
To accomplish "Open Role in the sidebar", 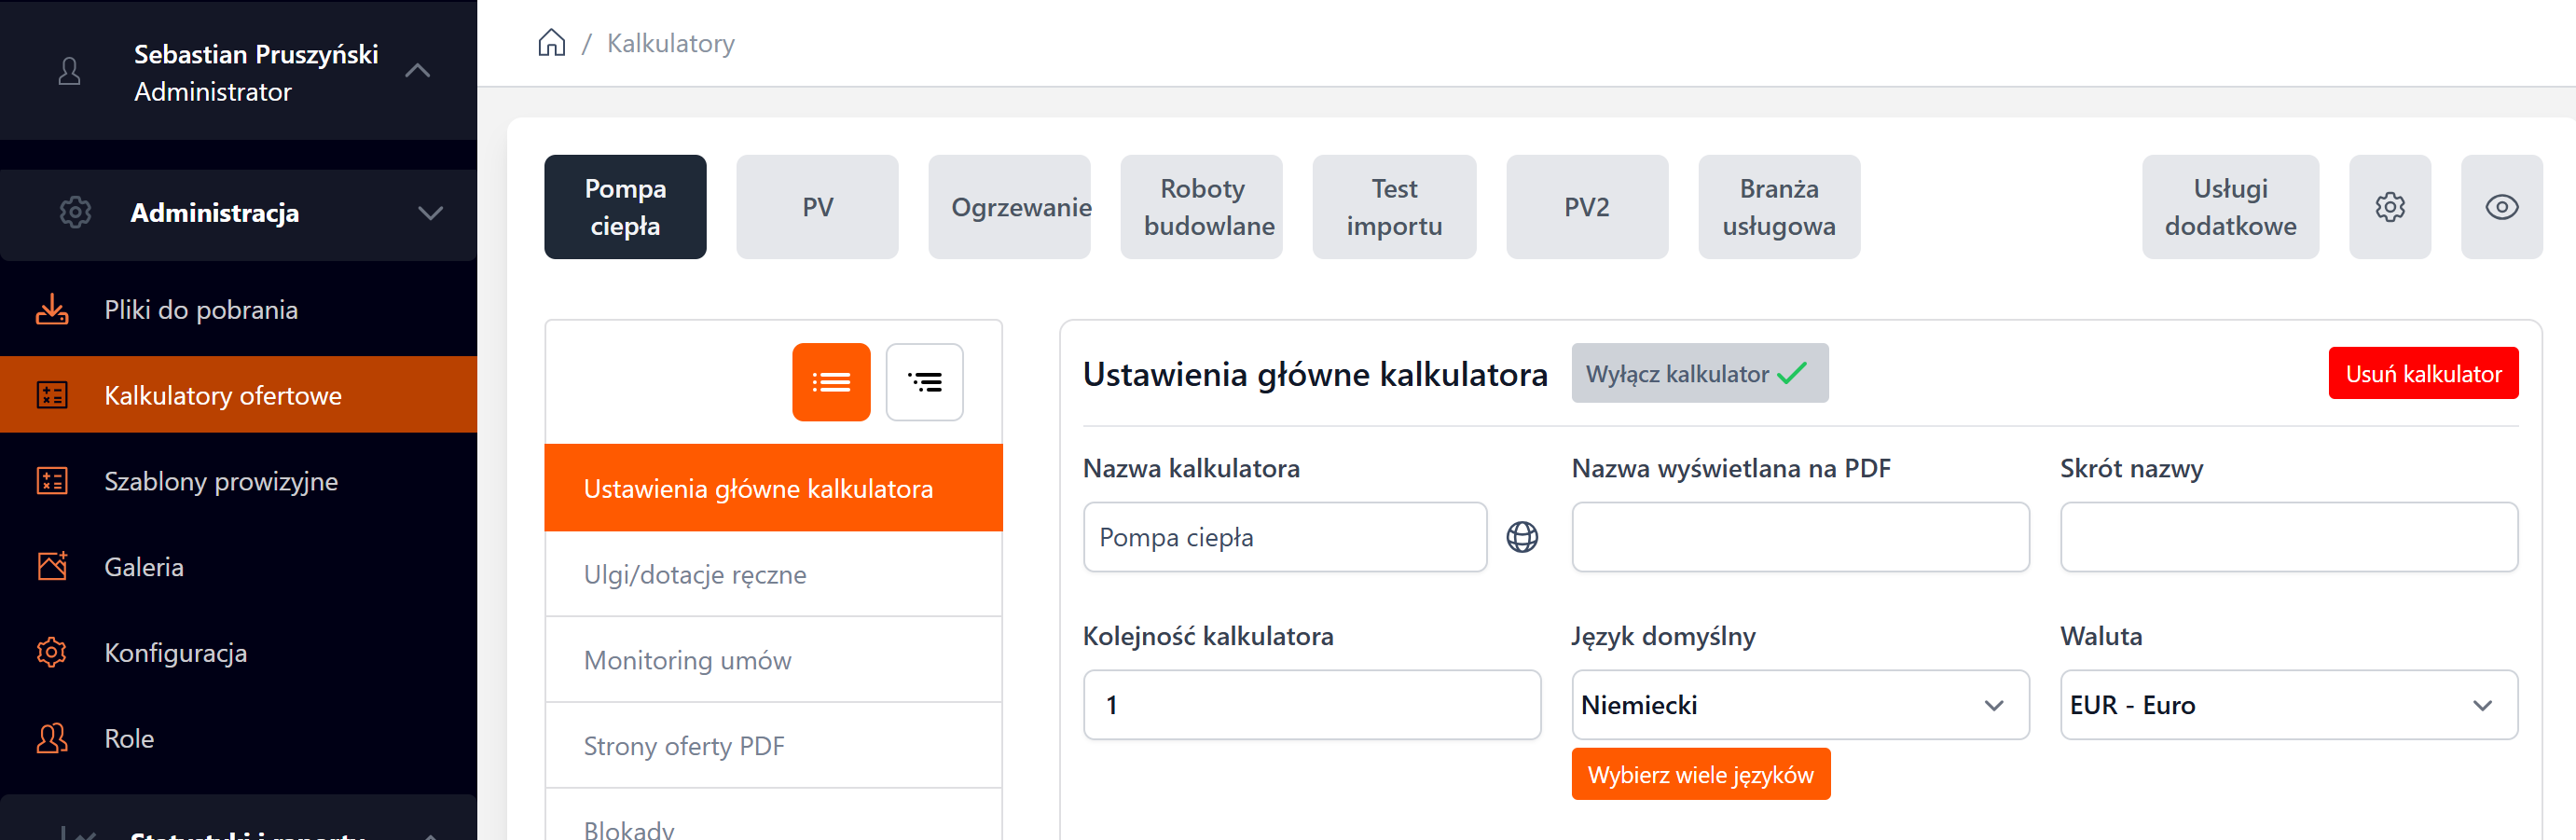I will [x=129, y=739].
